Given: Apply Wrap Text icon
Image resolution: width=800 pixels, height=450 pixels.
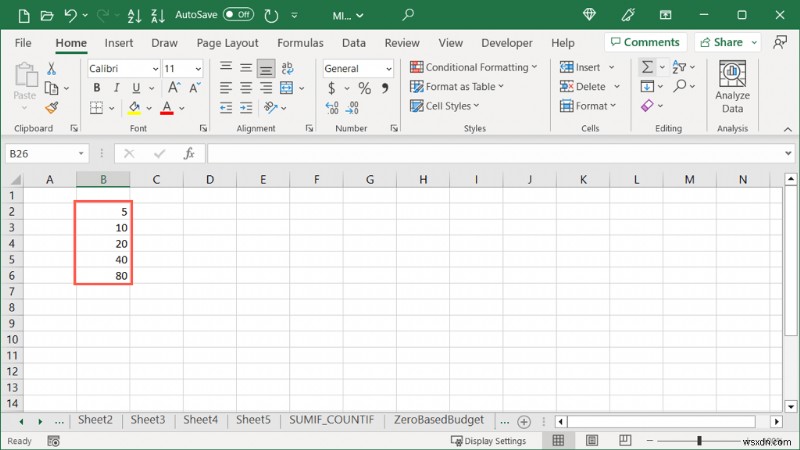Looking at the screenshot, I should click(287, 68).
